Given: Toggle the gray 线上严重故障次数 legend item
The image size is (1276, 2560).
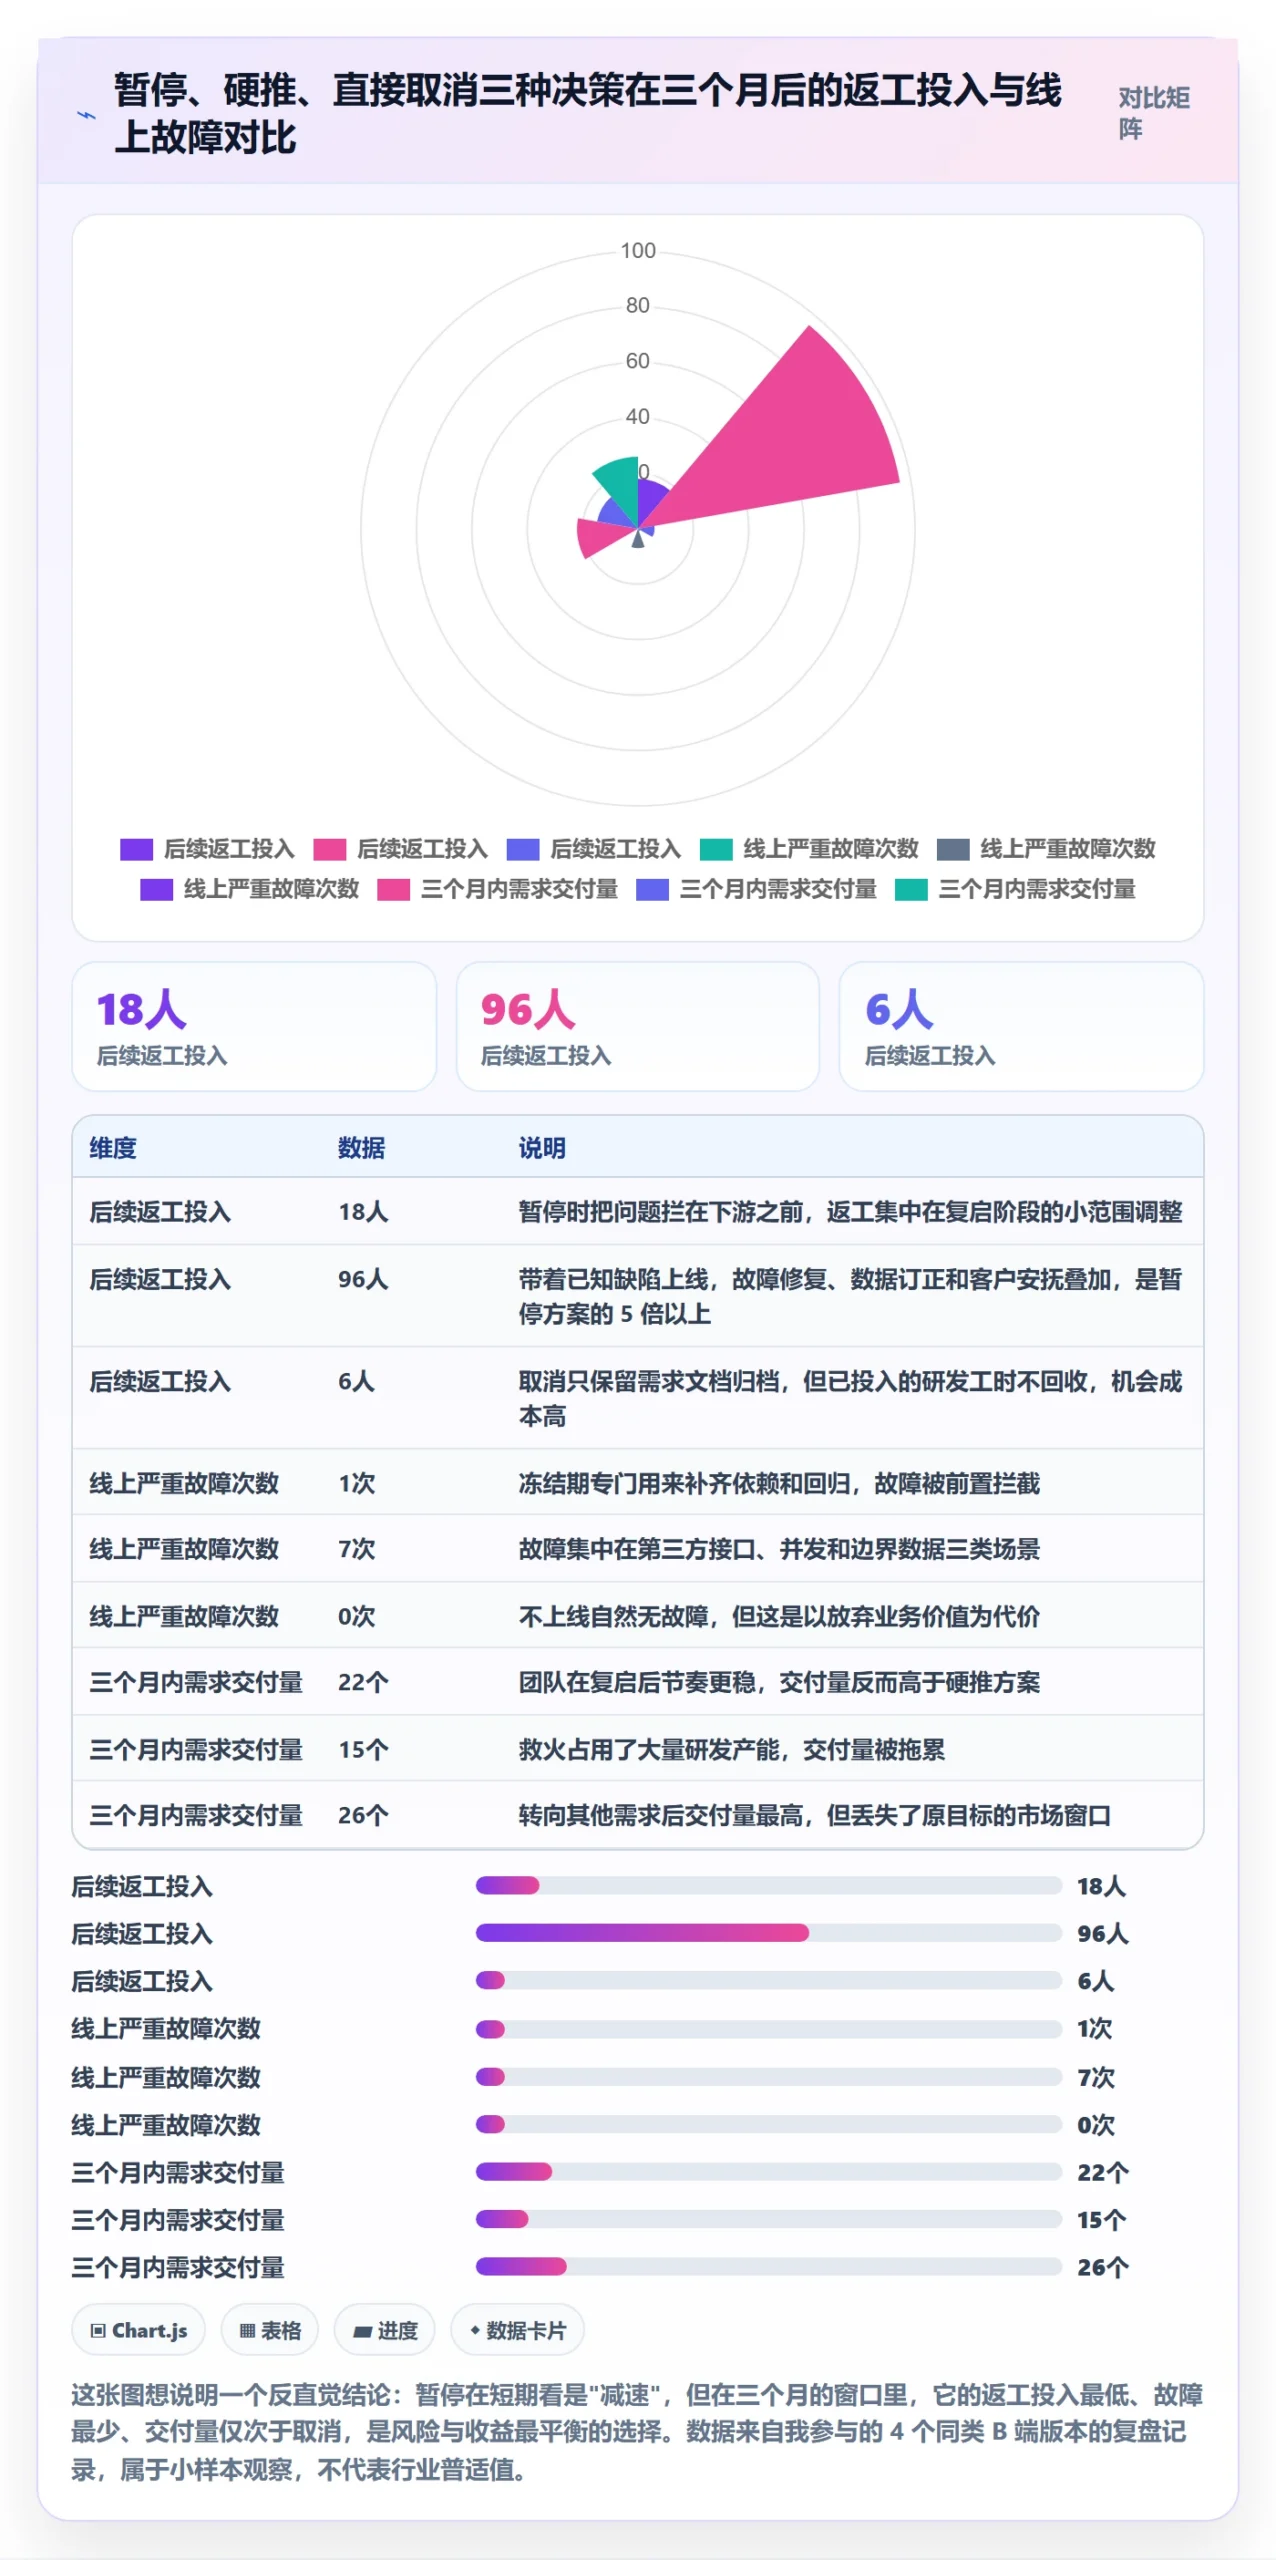Looking at the screenshot, I should (1046, 849).
